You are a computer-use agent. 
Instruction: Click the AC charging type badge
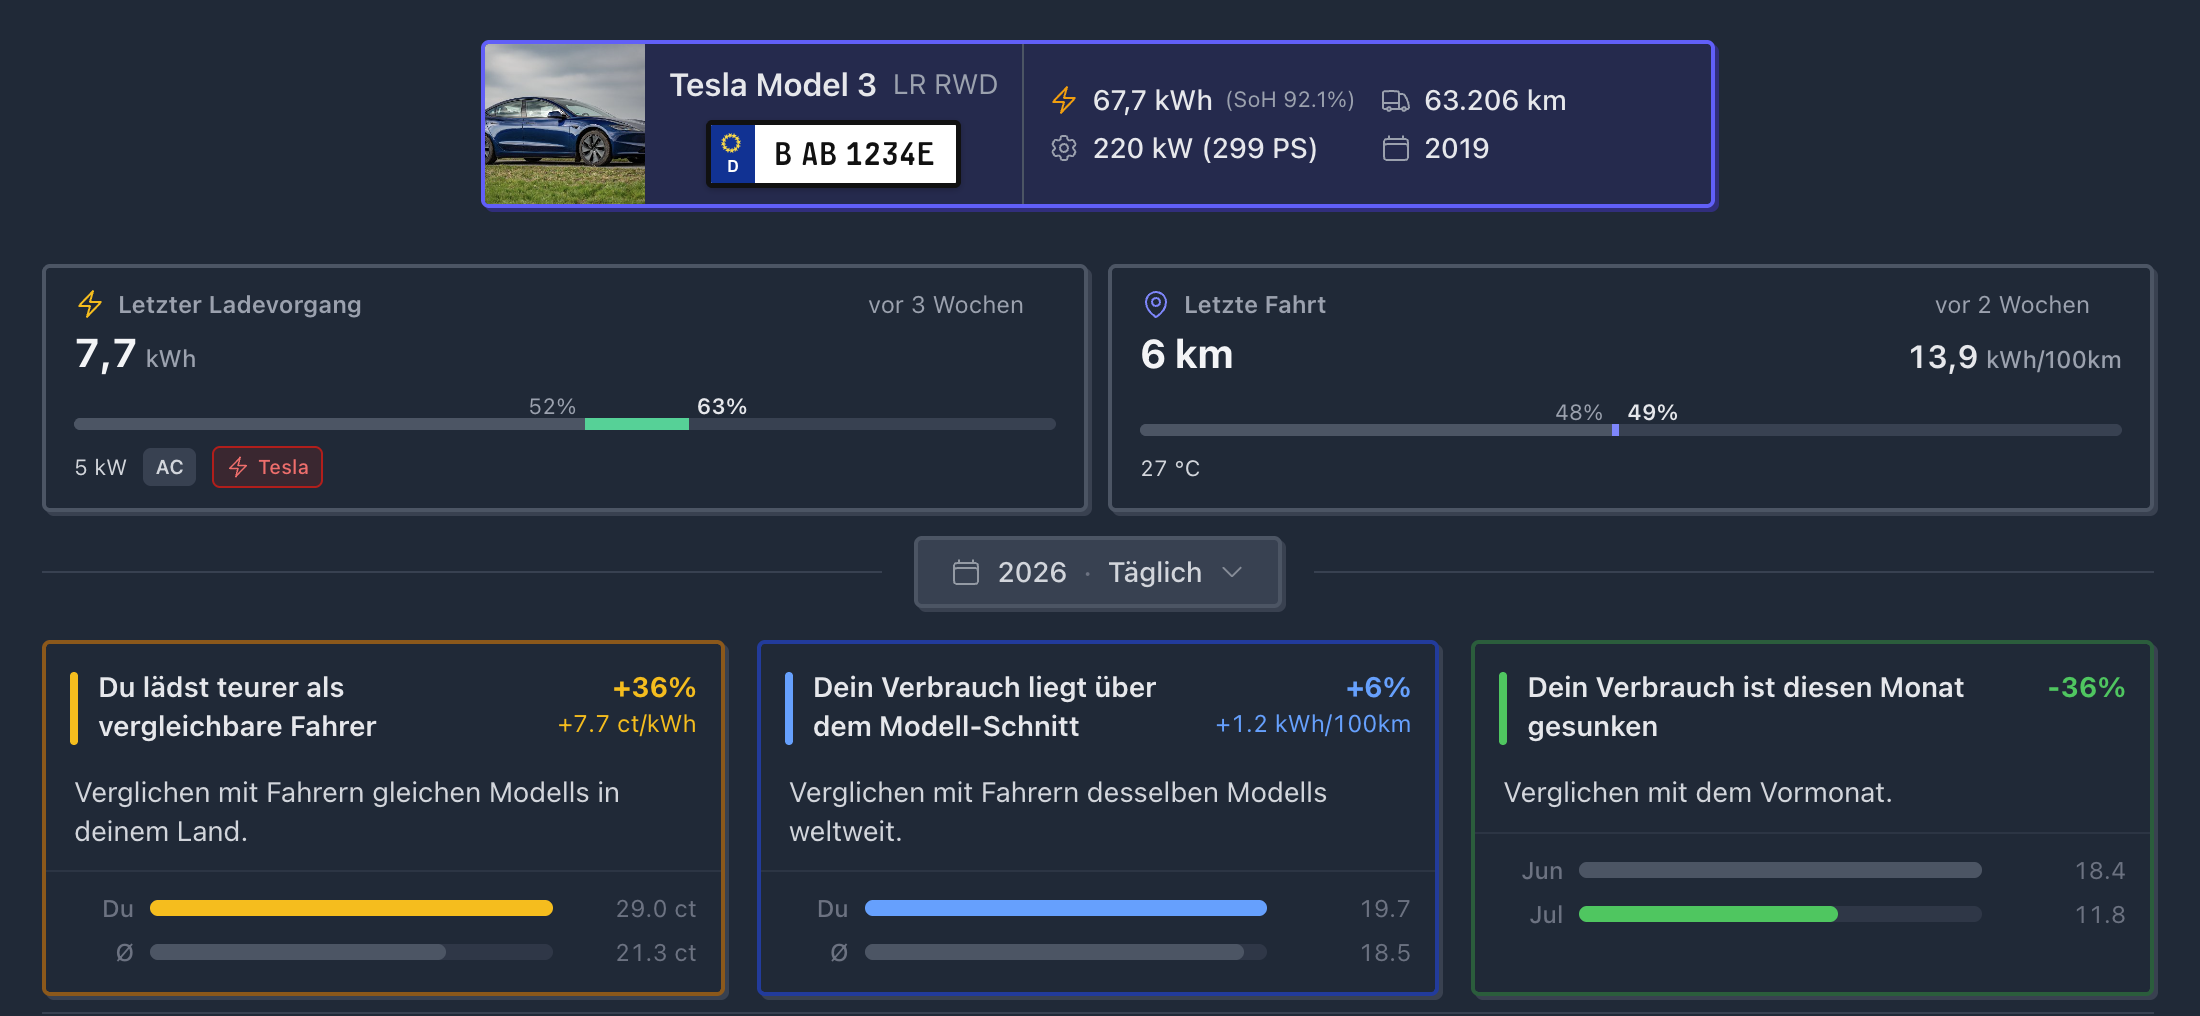(x=169, y=467)
